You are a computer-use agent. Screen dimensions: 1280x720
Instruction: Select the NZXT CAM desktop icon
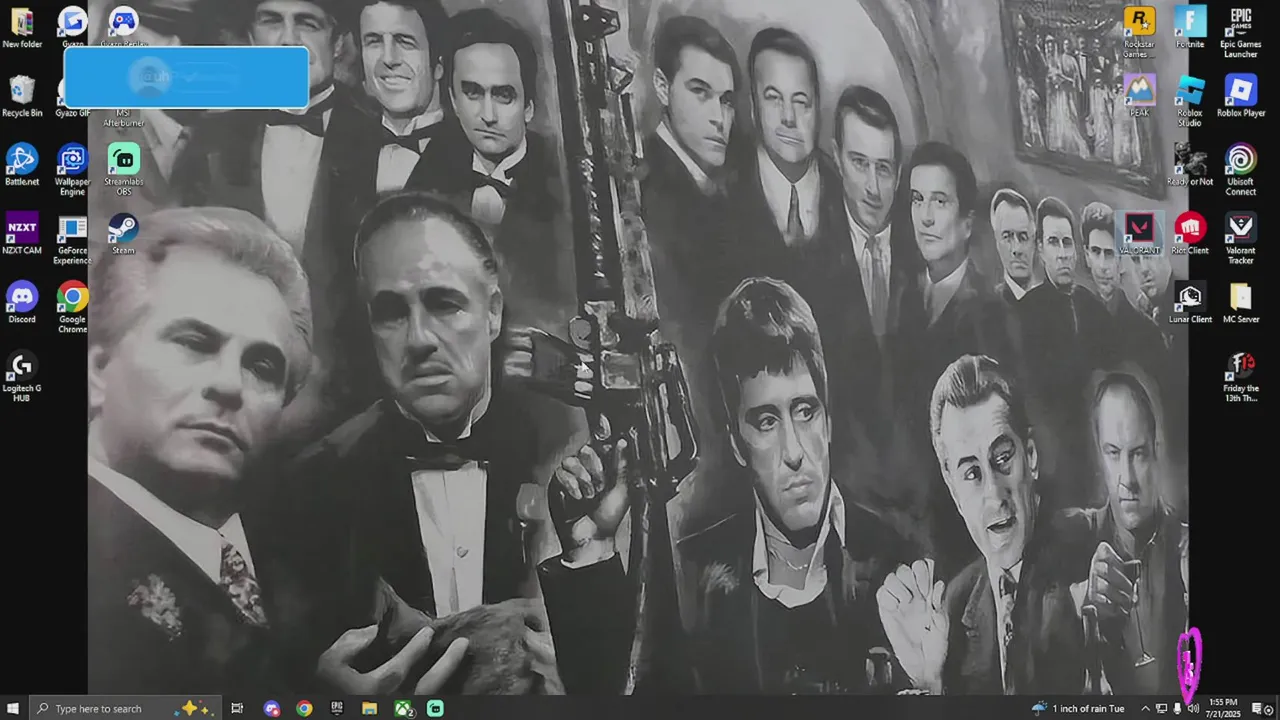pyautogui.click(x=22, y=235)
